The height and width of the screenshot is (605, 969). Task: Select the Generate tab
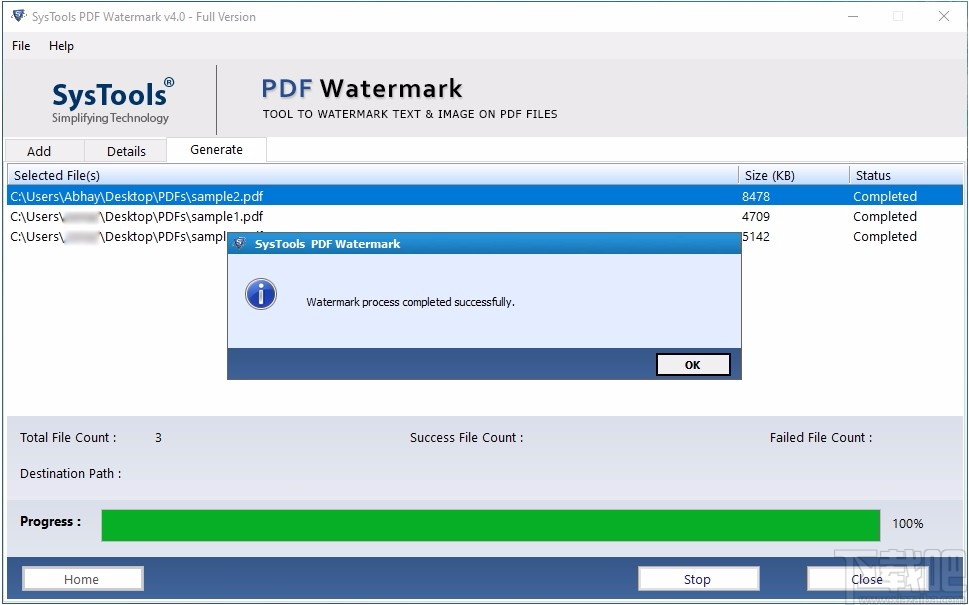(x=215, y=149)
